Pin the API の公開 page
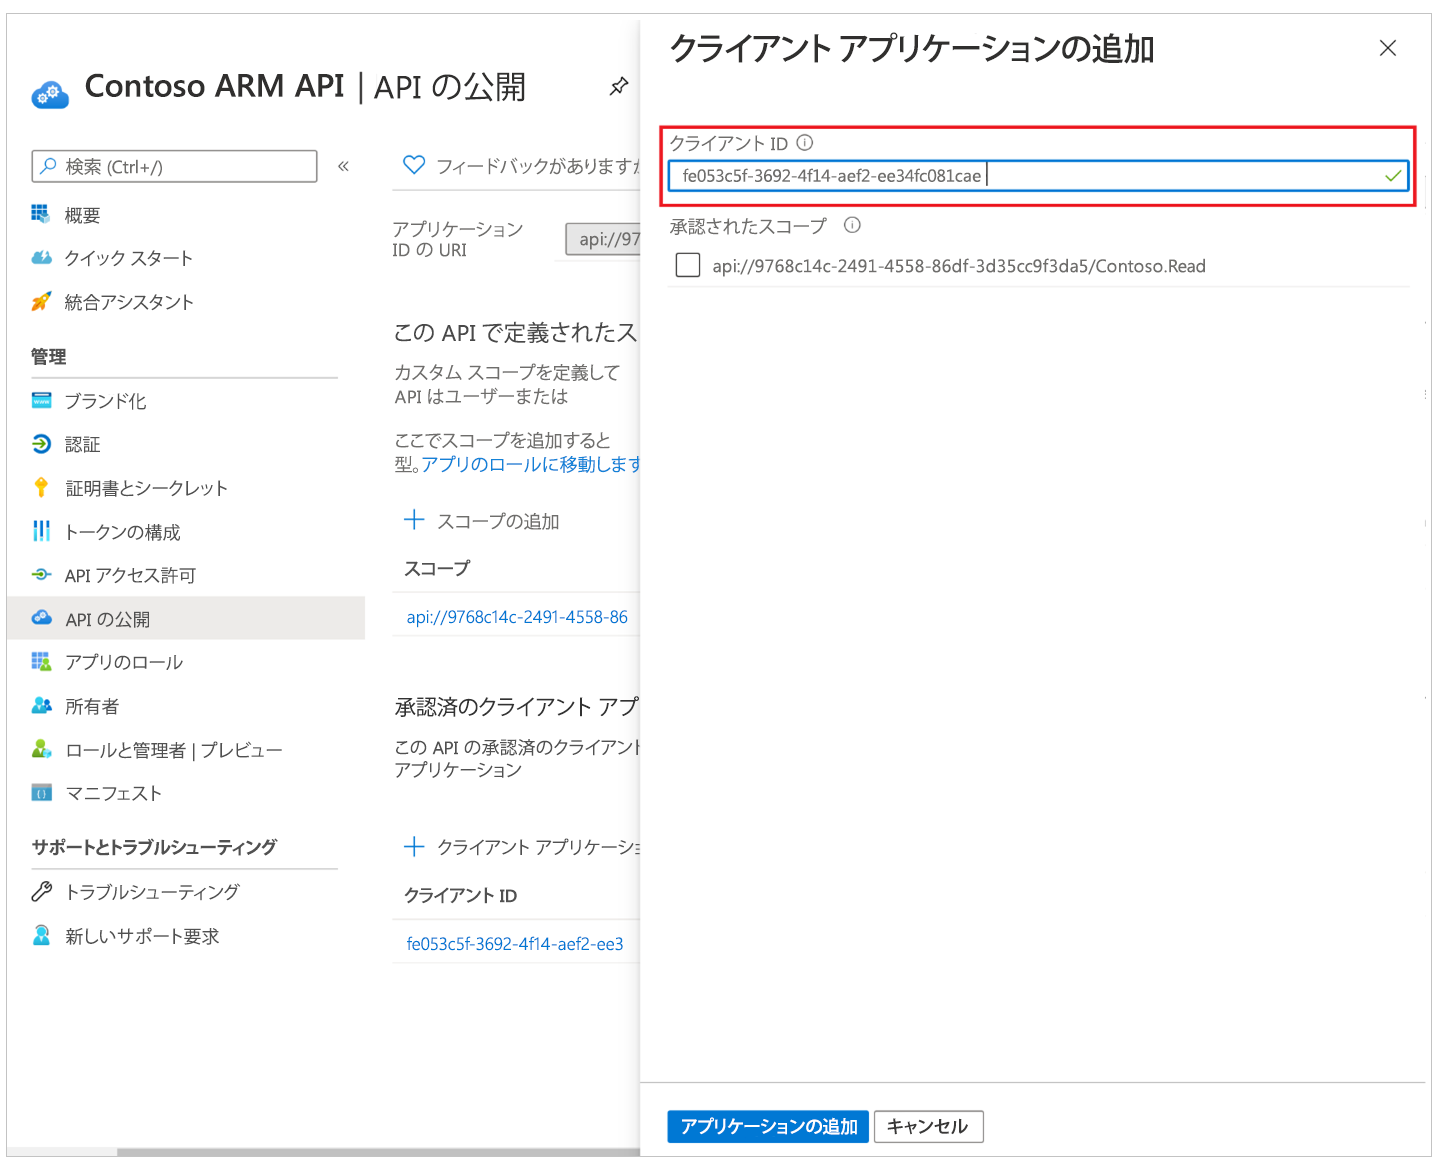This screenshot has height=1172, width=1444. click(x=619, y=87)
